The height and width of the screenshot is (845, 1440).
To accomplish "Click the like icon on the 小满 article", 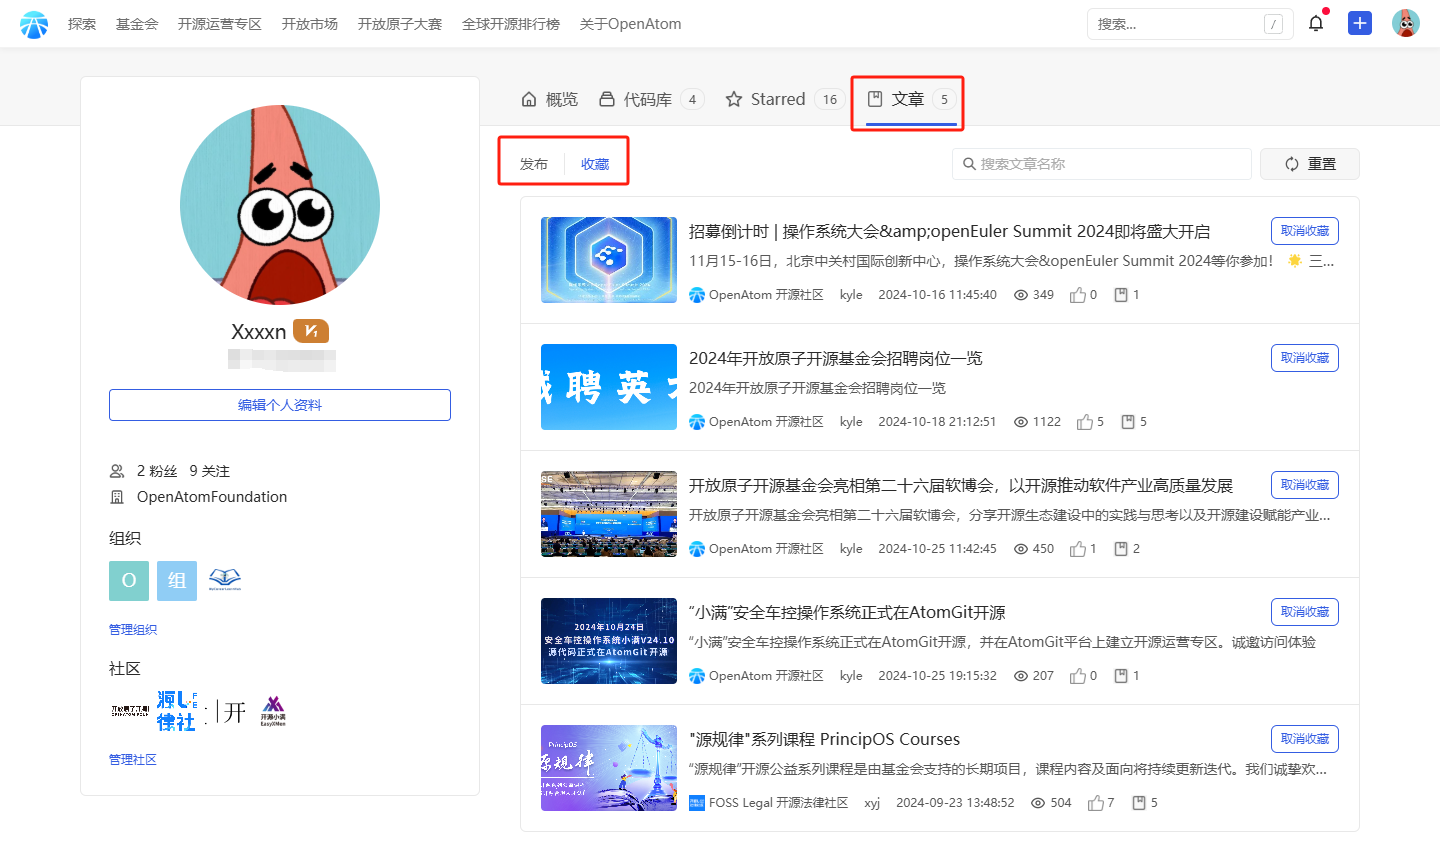I will point(1077,676).
